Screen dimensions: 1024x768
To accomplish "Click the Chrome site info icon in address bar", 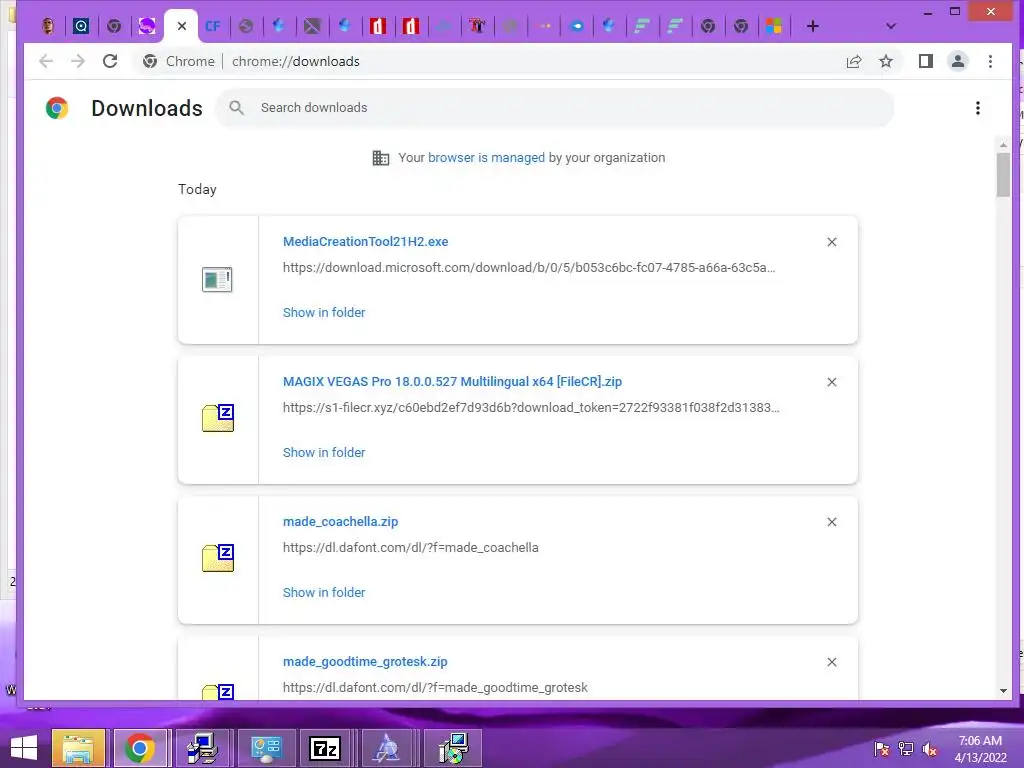I will [x=150, y=61].
